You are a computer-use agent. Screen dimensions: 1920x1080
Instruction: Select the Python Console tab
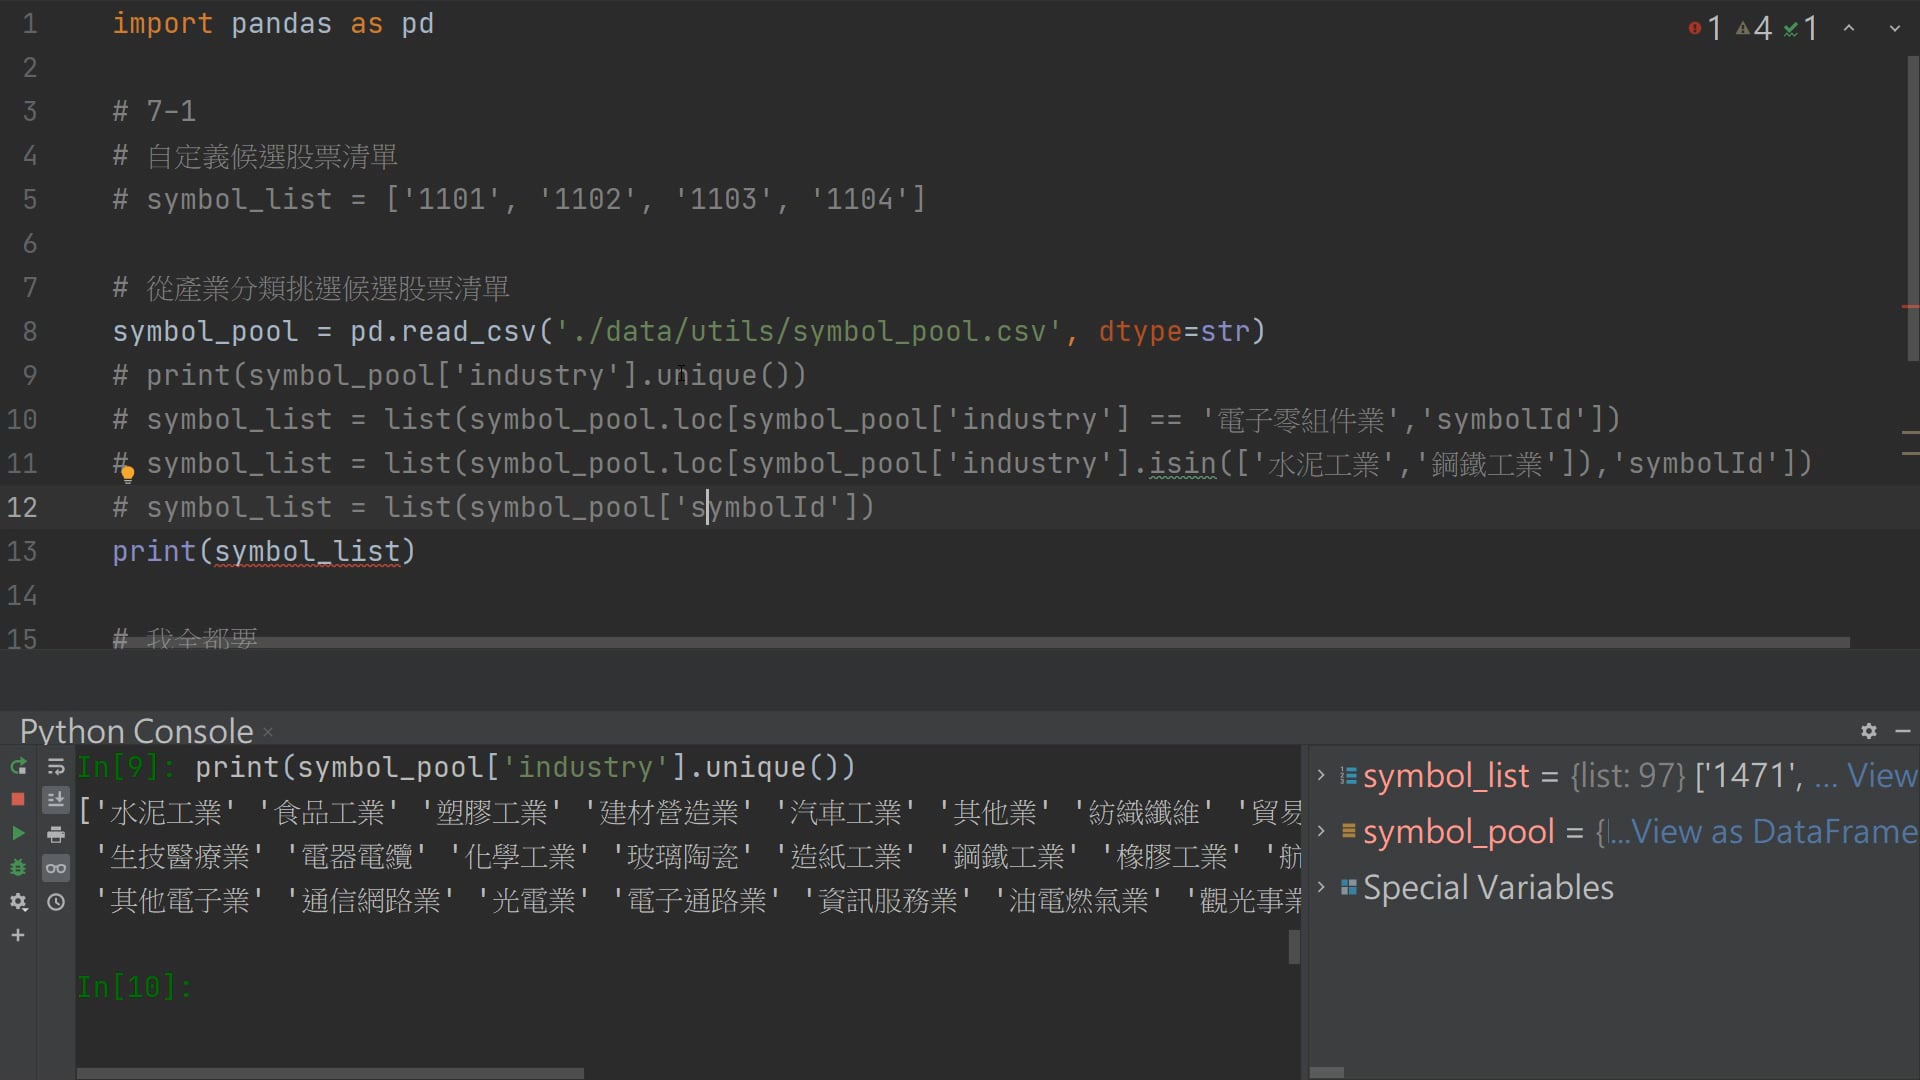[x=136, y=731]
